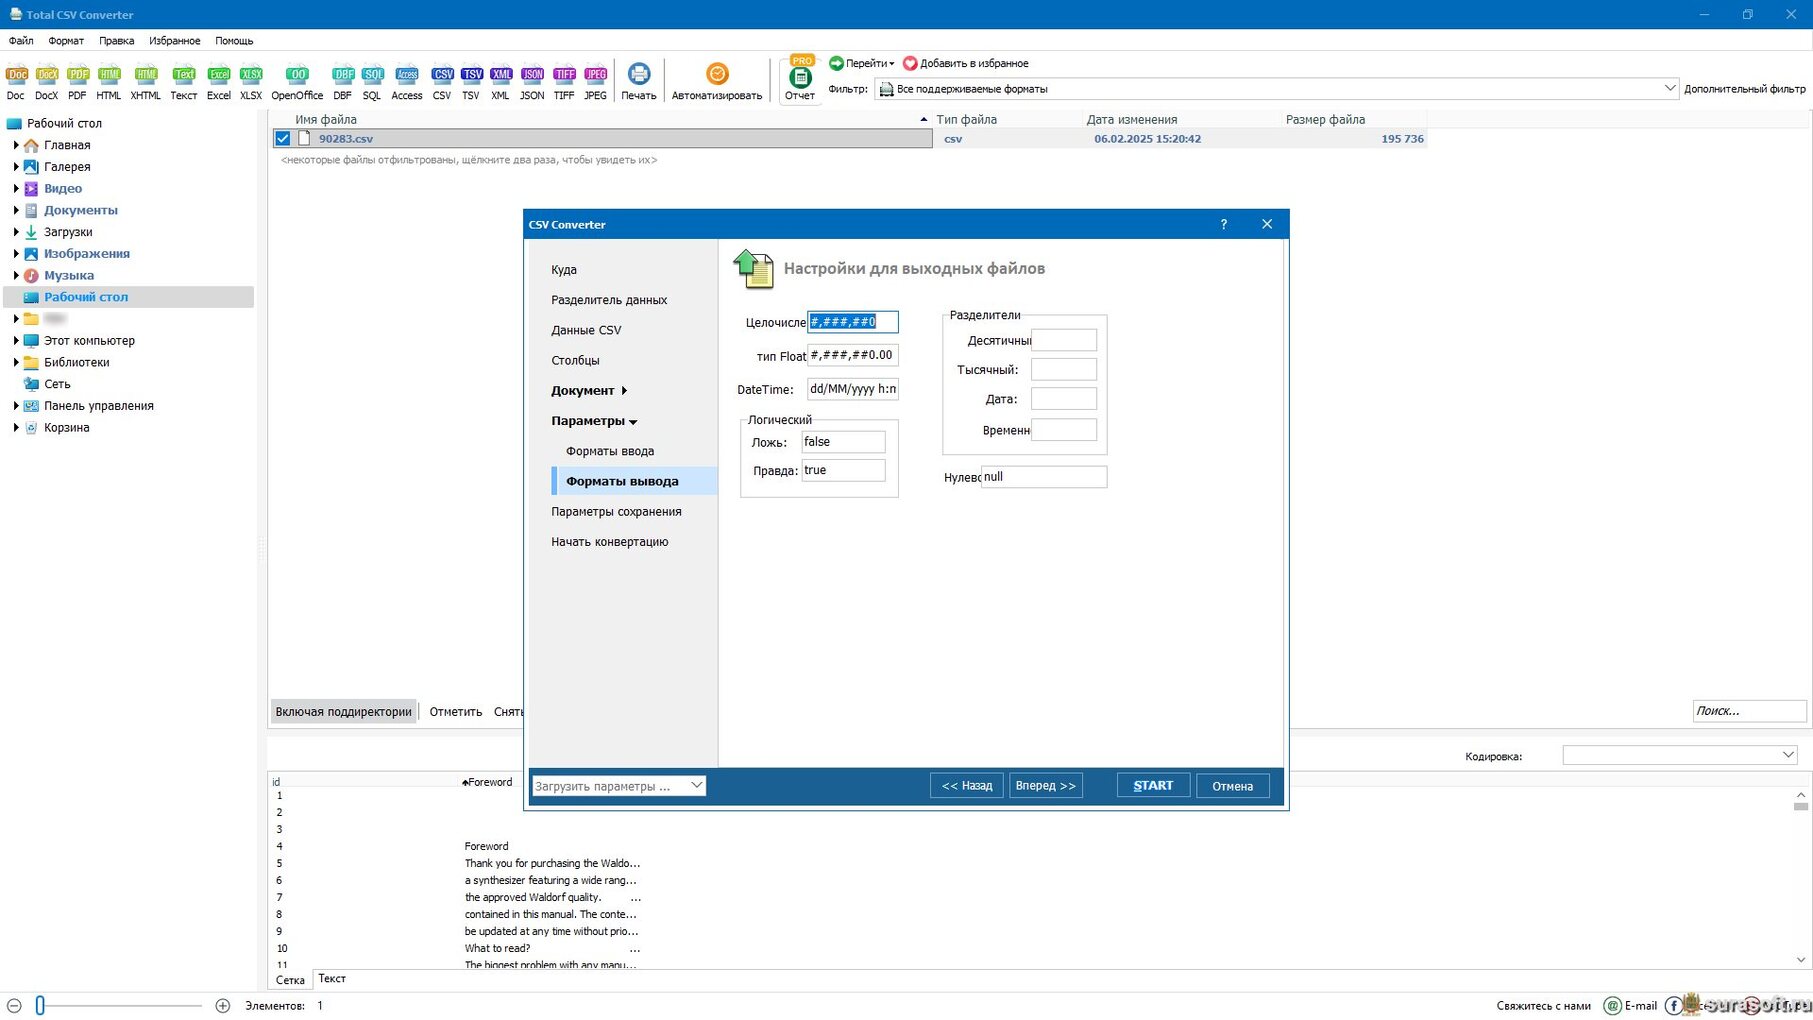
Task: Click Добавить в избранное heart button
Action: [x=966, y=63]
